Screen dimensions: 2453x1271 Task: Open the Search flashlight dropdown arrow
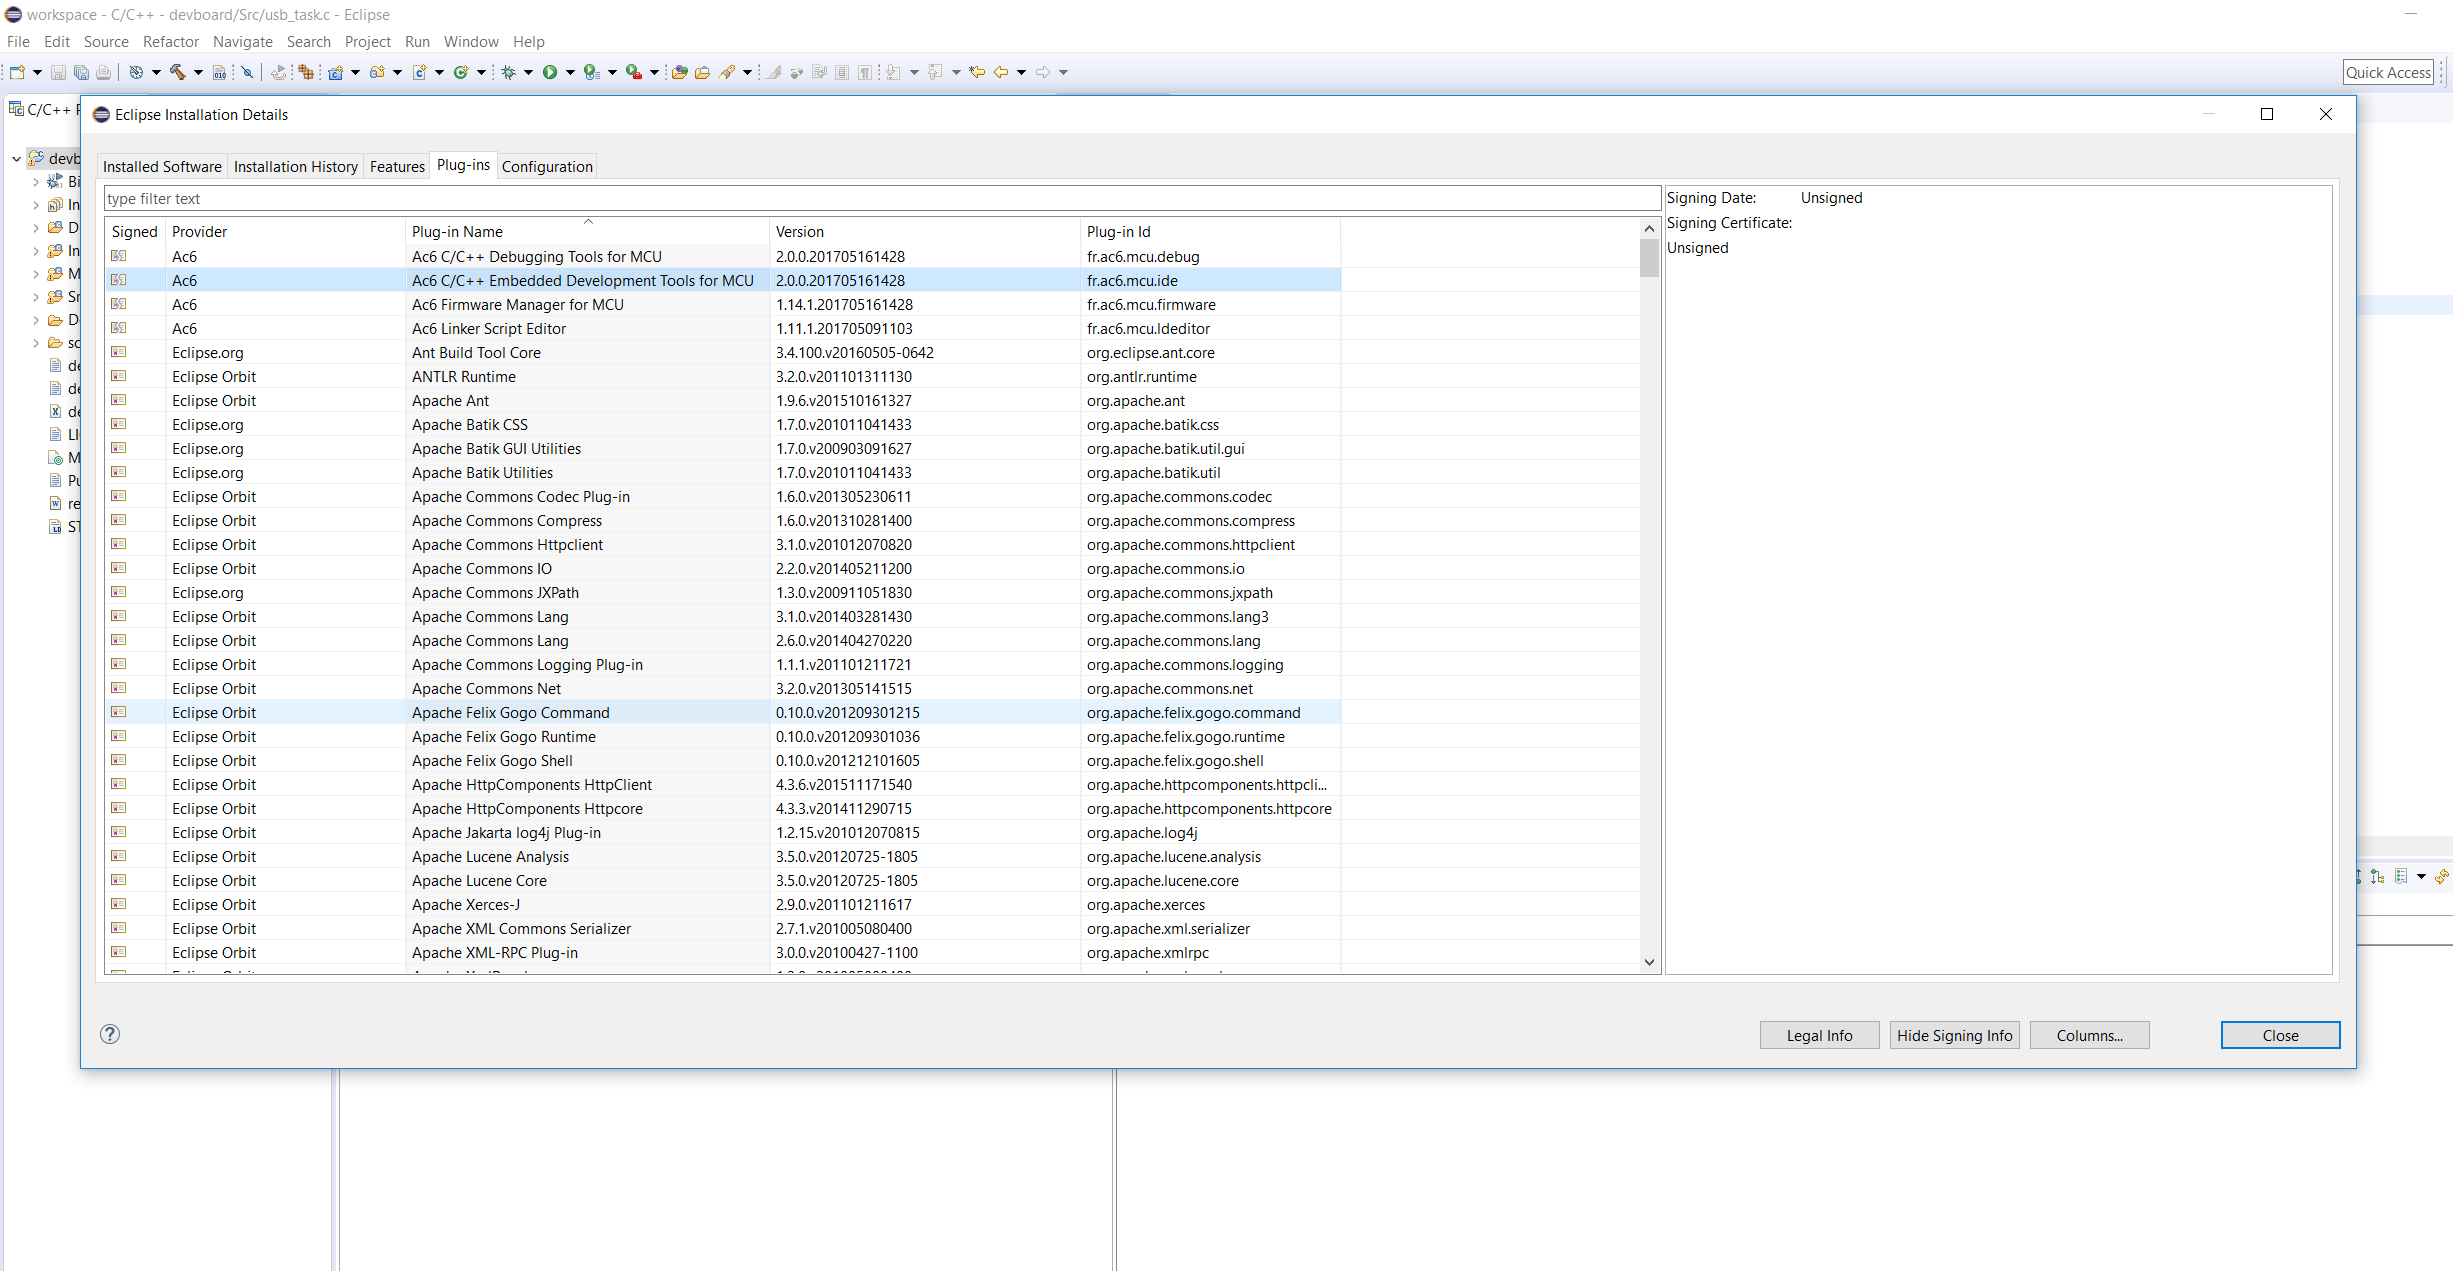[x=747, y=72]
